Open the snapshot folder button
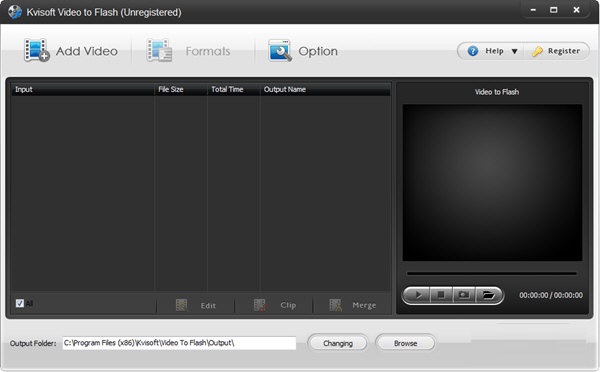Viewport: 600px width, 372px height. pyautogui.click(x=488, y=295)
